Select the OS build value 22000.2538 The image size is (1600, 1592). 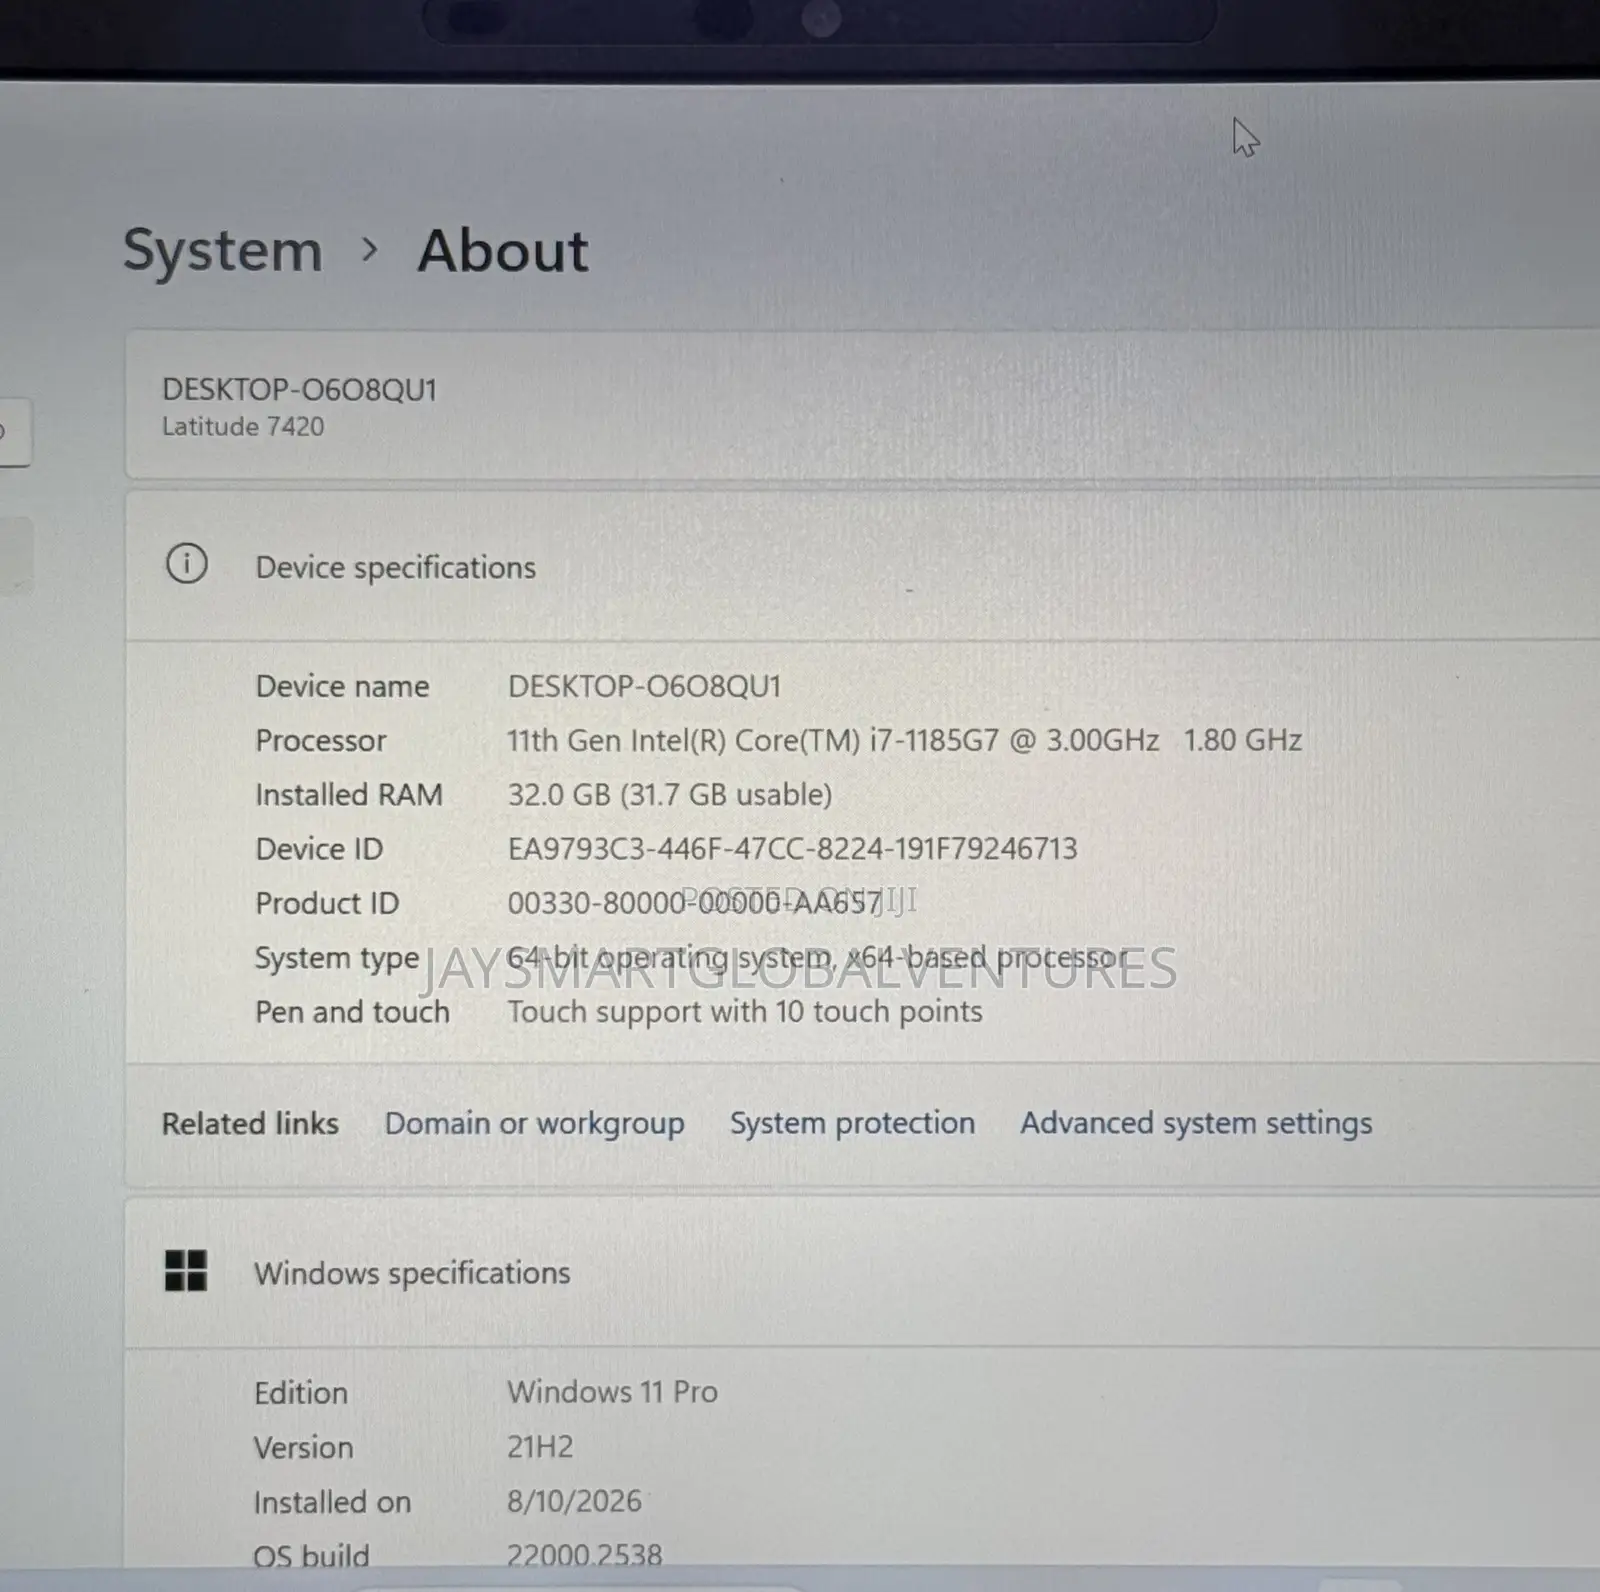point(584,1555)
